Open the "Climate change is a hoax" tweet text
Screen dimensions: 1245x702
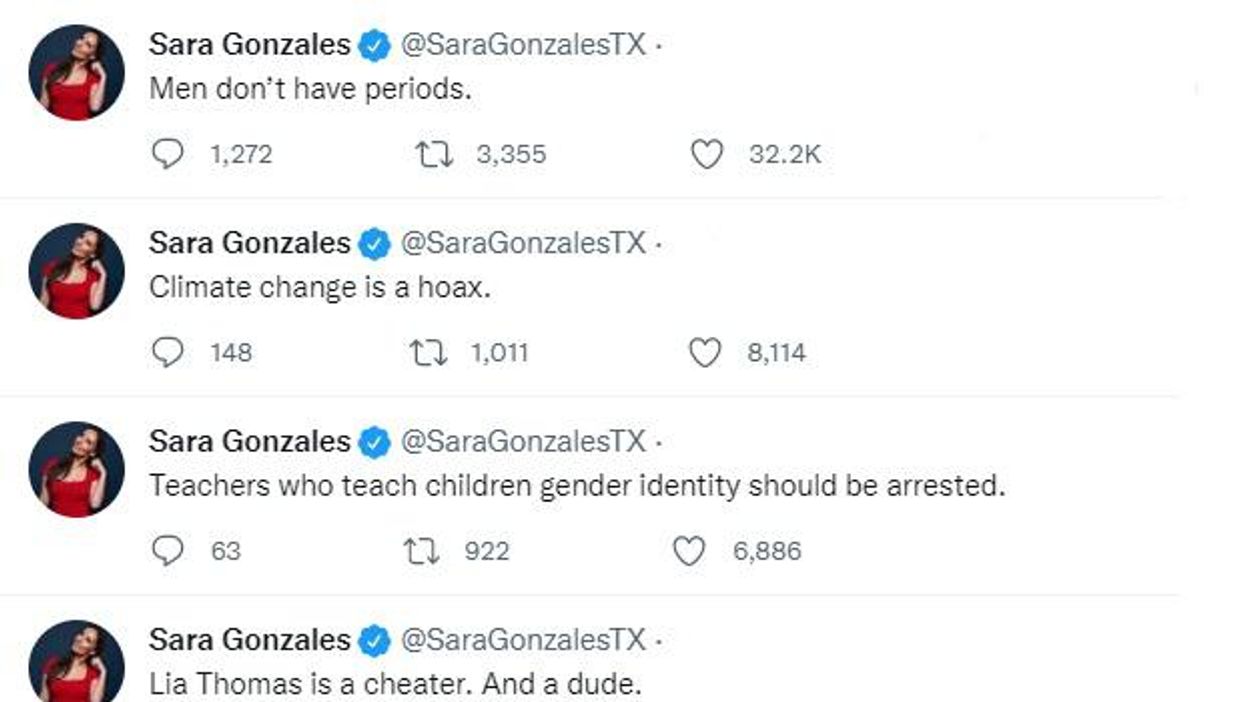point(321,288)
